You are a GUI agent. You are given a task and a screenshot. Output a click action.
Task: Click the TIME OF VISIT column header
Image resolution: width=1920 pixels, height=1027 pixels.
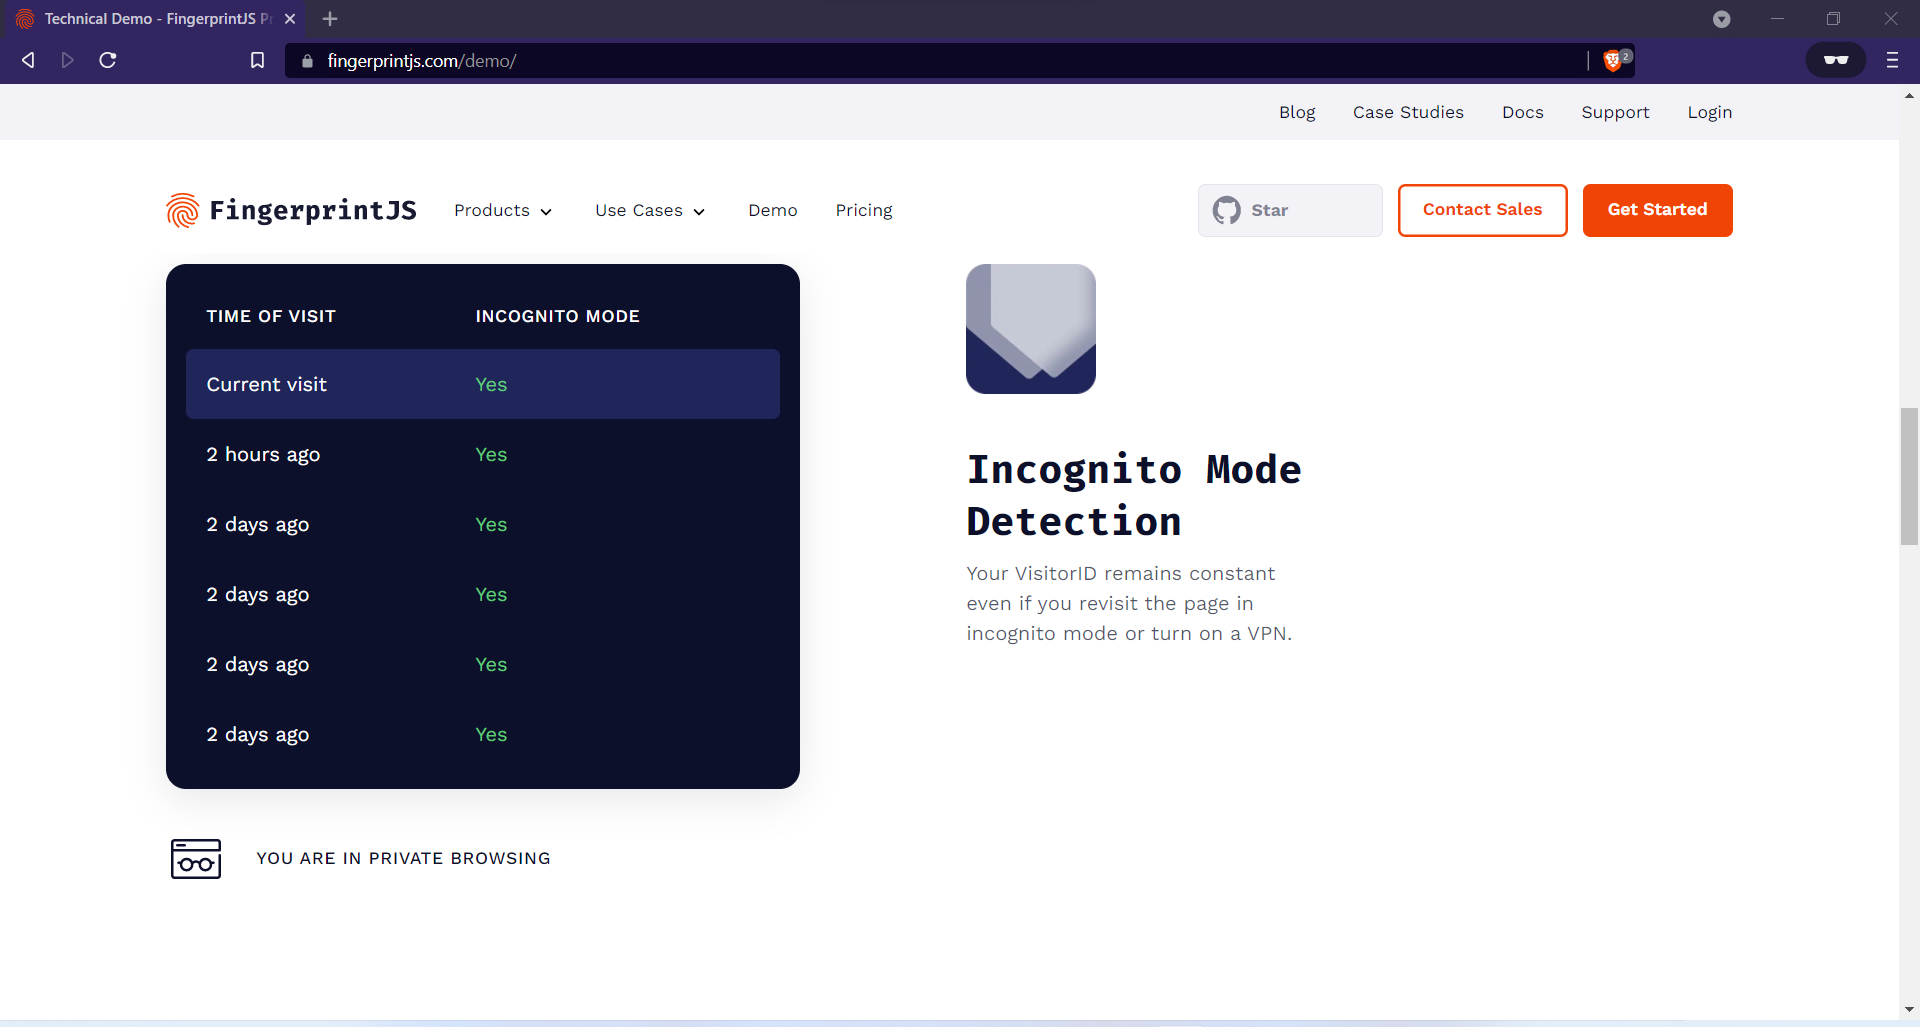tap(271, 316)
